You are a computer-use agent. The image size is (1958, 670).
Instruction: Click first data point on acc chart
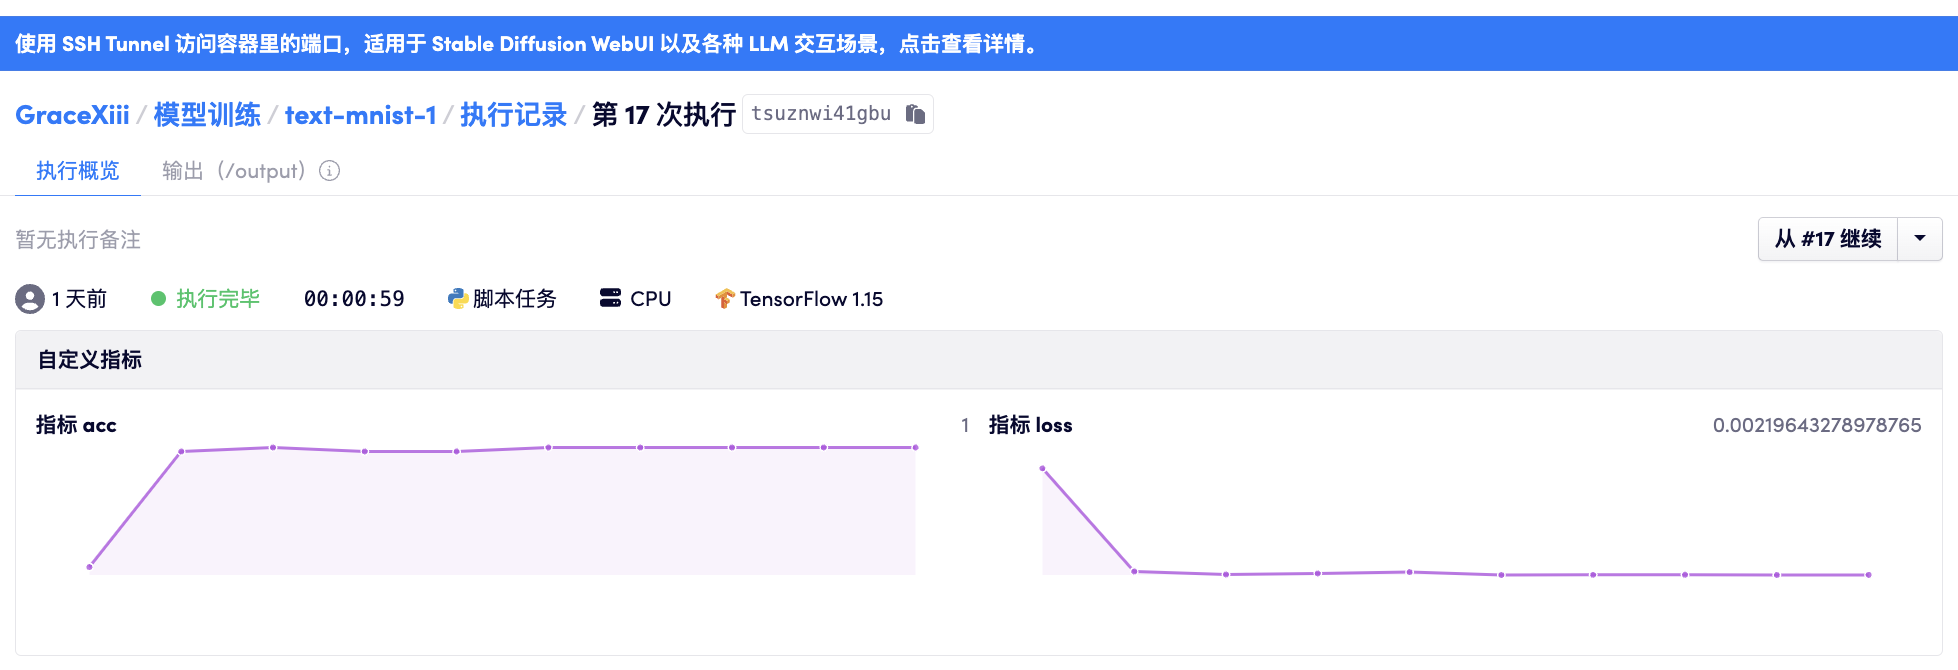90,567
